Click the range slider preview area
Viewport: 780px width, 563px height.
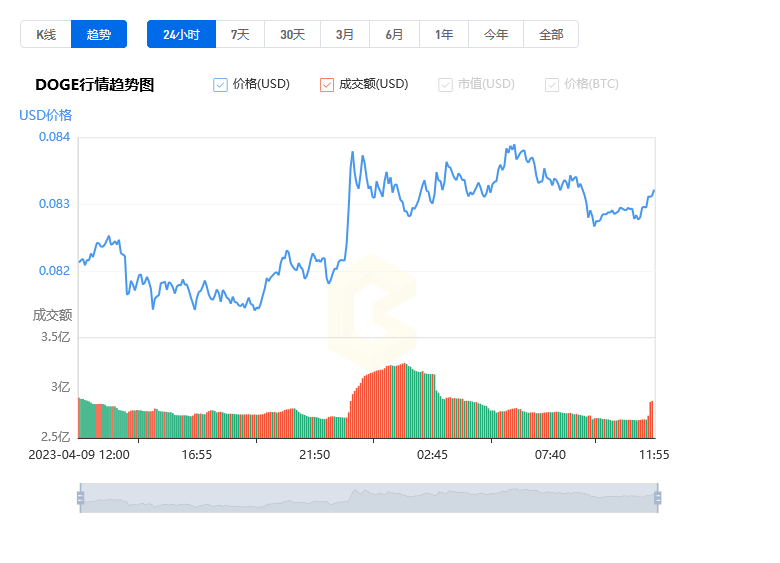tap(368, 498)
